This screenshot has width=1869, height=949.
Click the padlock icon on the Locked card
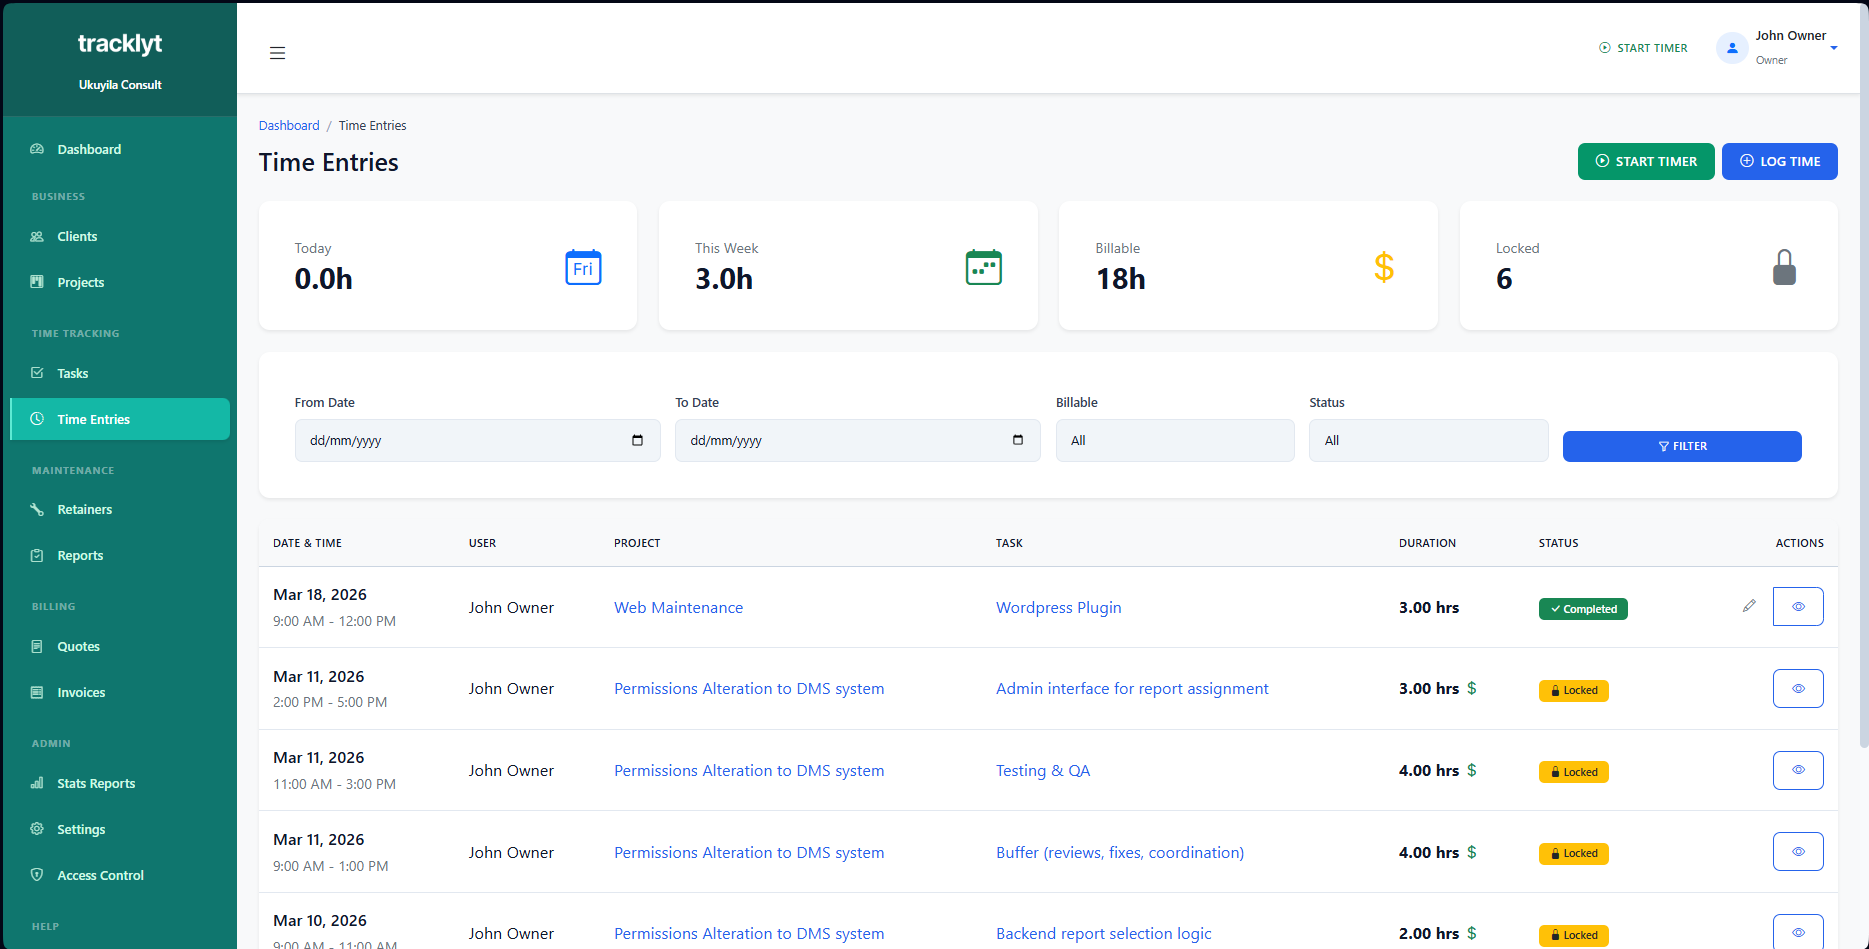tap(1785, 267)
